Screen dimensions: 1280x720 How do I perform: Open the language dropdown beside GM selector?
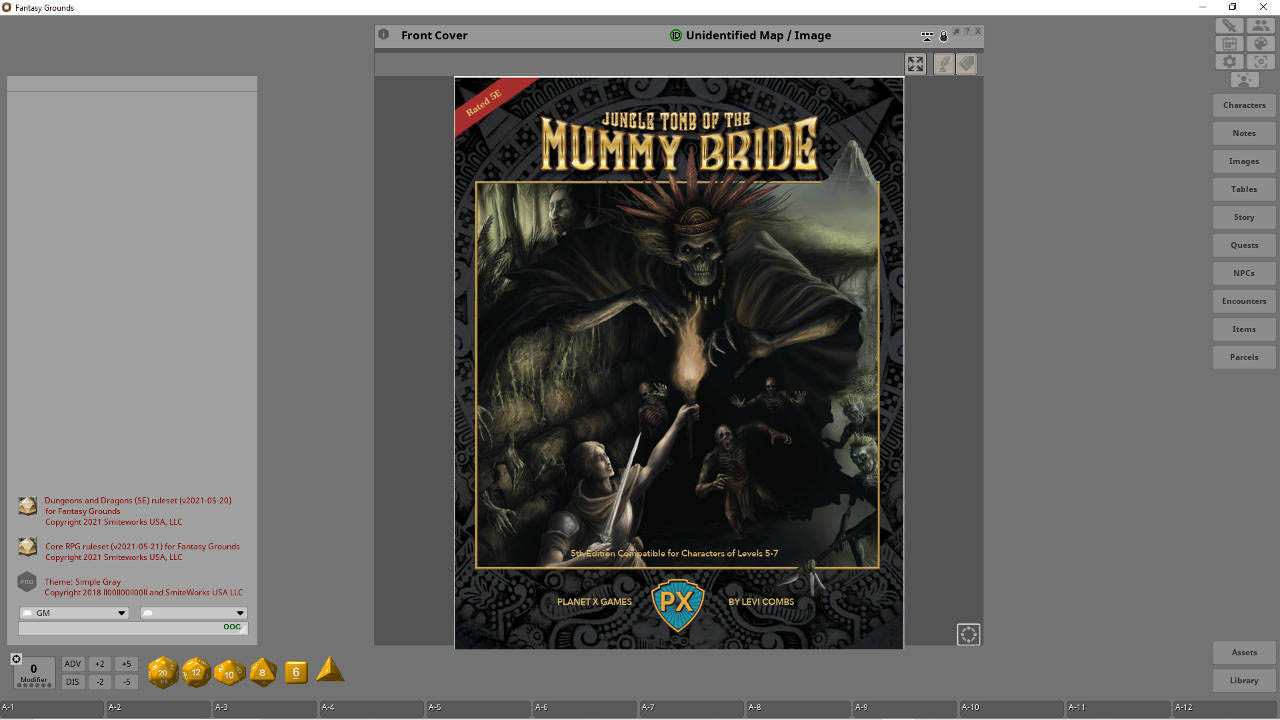193,612
